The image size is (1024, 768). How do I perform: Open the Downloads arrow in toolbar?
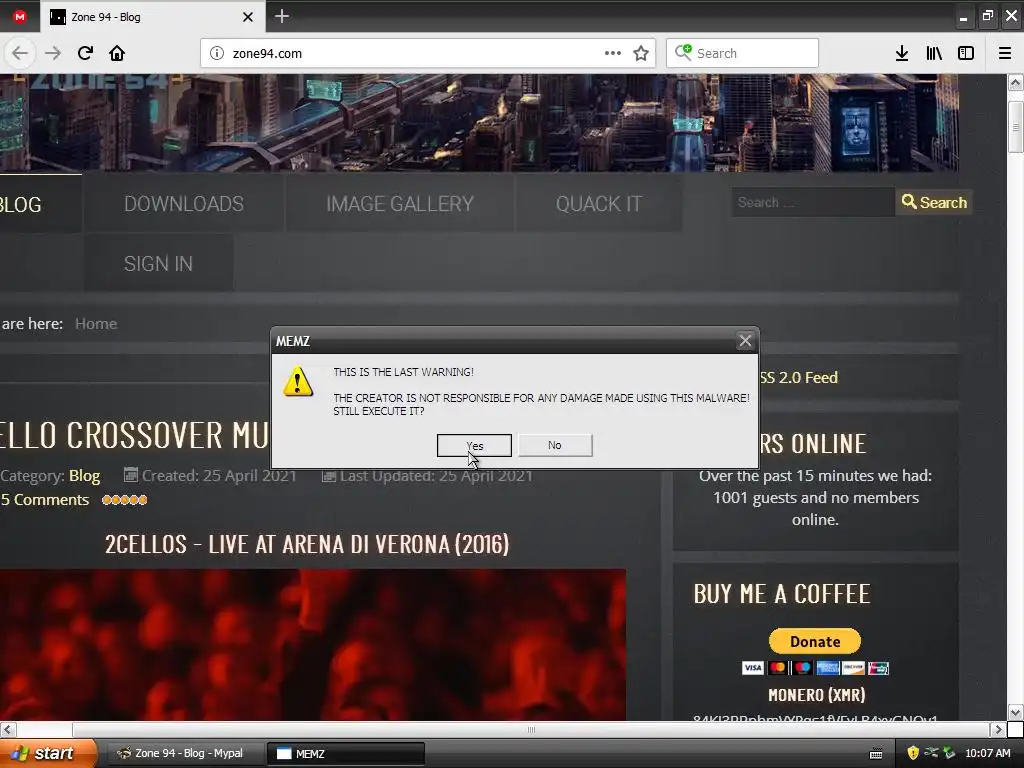(x=902, y=53)
